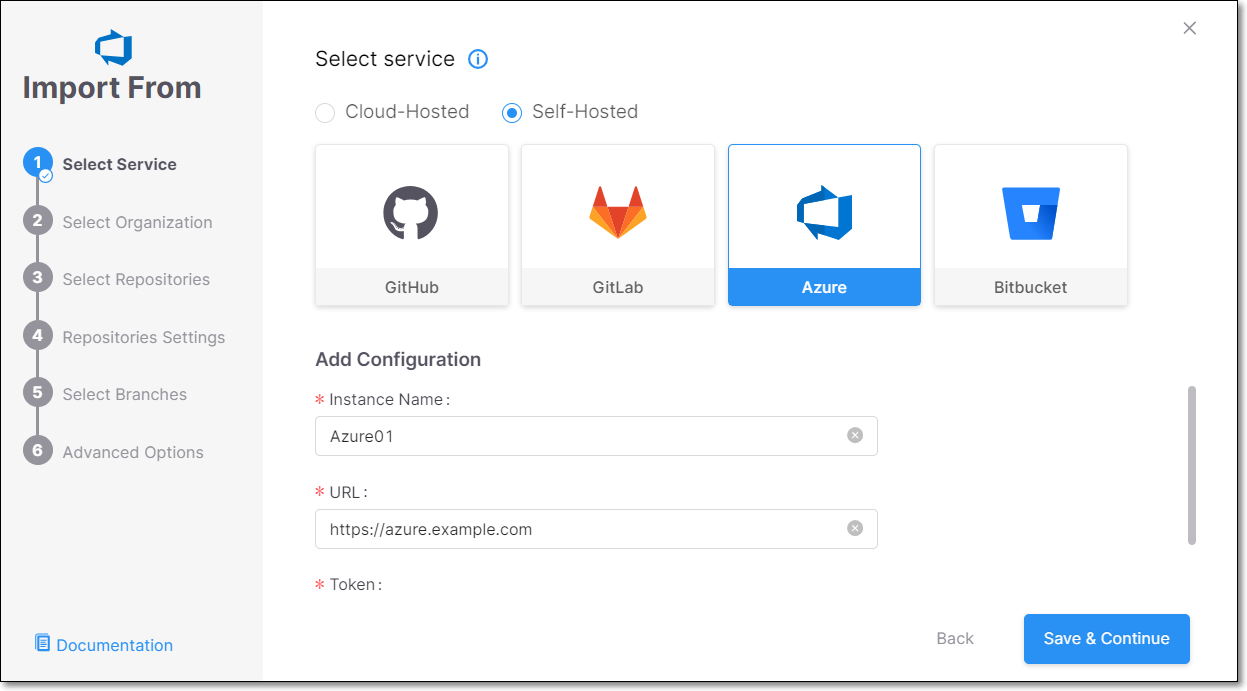Screen dimensions: 1247x691
Task: Click into the Instance Name input field
Action: [x=596, y=436]
